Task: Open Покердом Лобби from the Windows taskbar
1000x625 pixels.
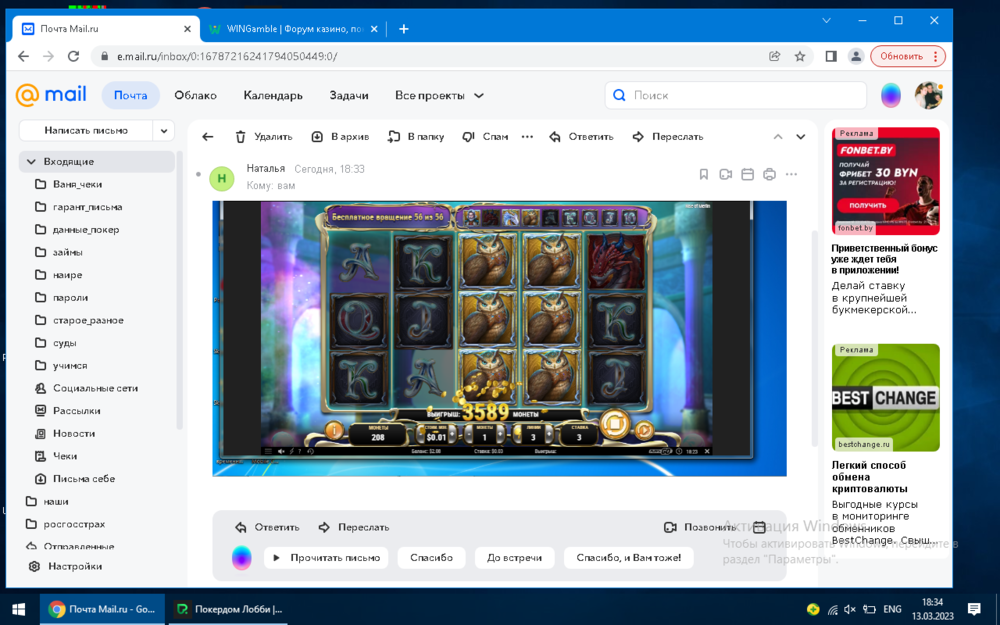Action: point(229,609)
